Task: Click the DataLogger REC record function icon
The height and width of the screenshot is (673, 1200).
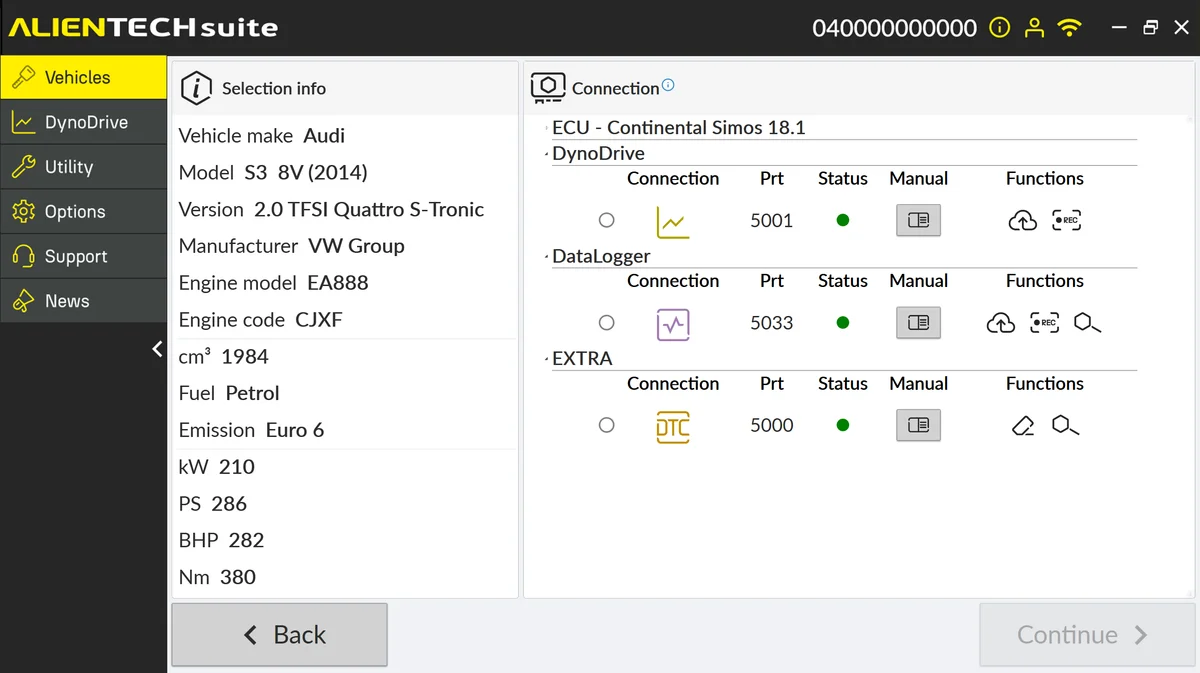Action: [x=1045, y=323]
